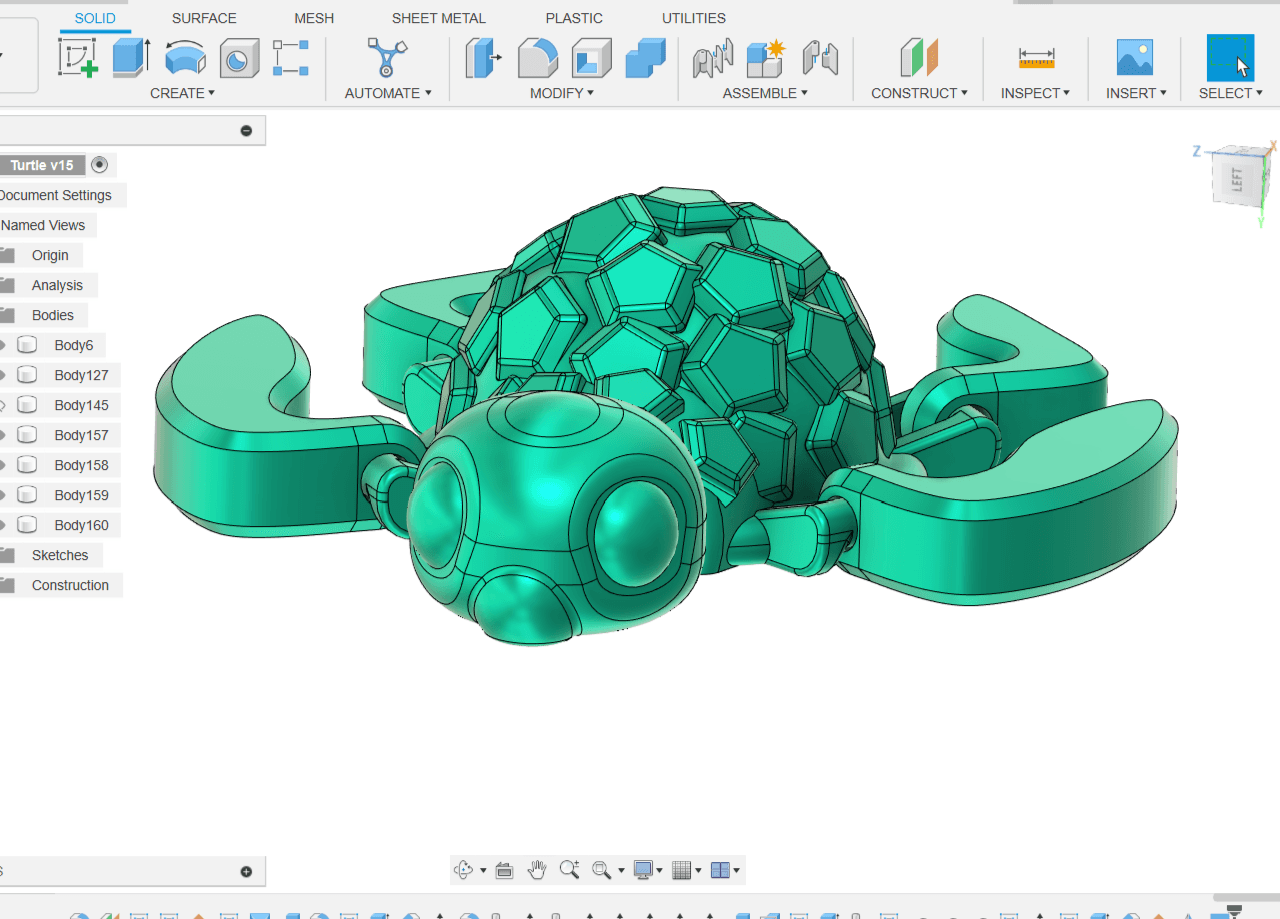Click the Grid and Snaps icon
The image size is (1280, 919).
[x=682, y=870]
